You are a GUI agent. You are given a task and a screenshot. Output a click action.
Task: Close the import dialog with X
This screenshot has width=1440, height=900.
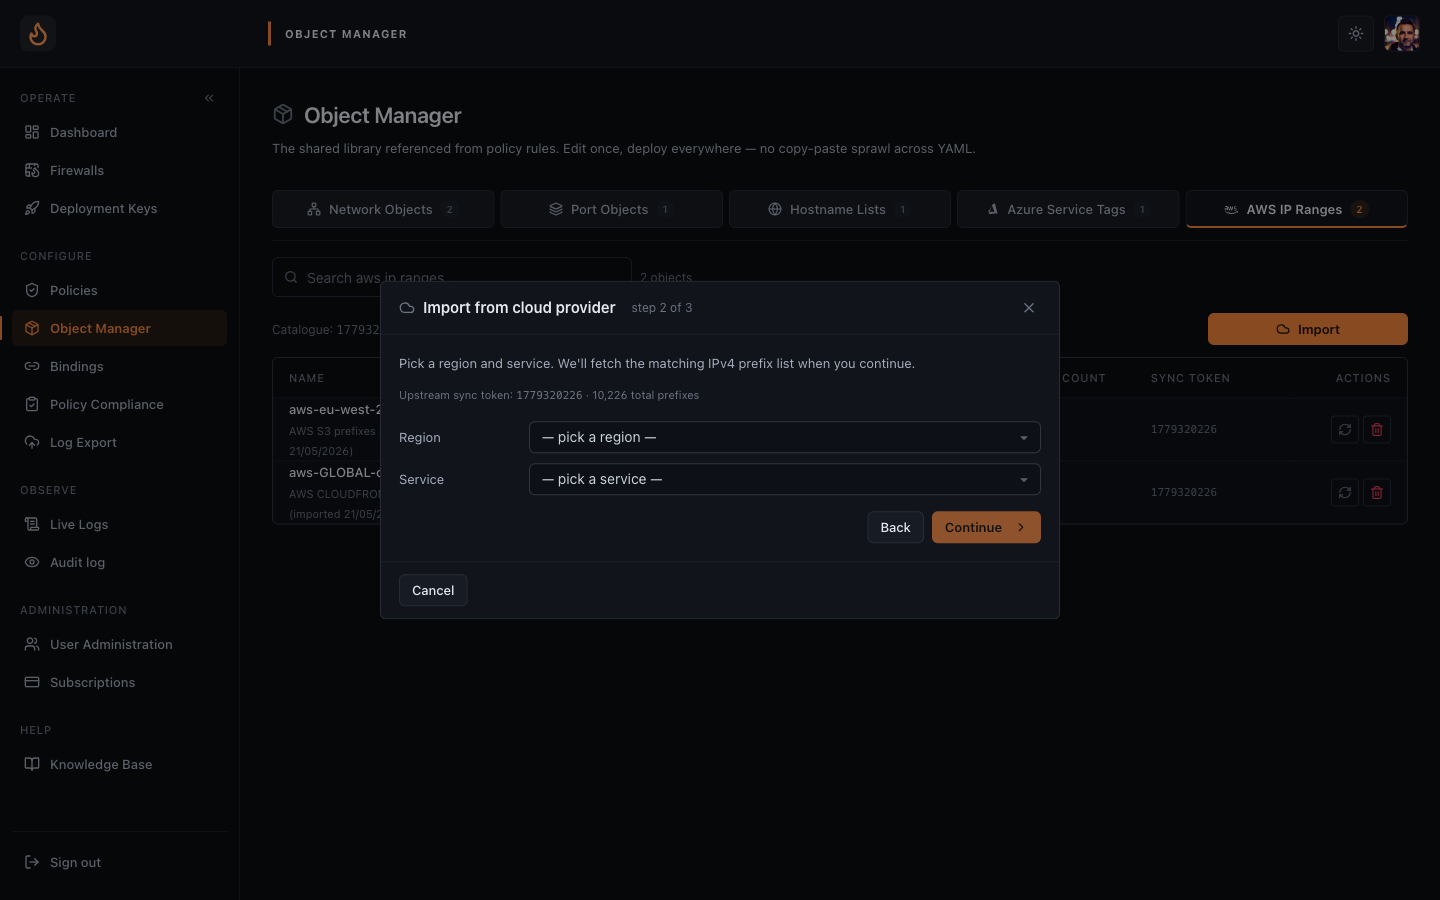pos(1029,308)
